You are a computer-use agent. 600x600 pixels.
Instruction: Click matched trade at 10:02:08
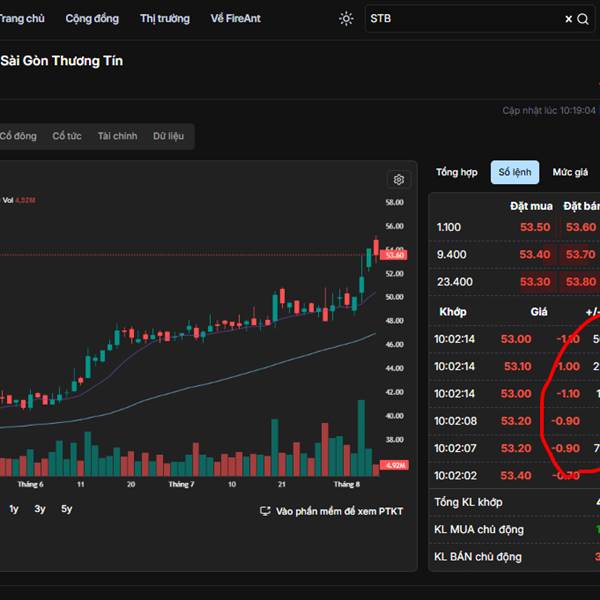point(515,421)
